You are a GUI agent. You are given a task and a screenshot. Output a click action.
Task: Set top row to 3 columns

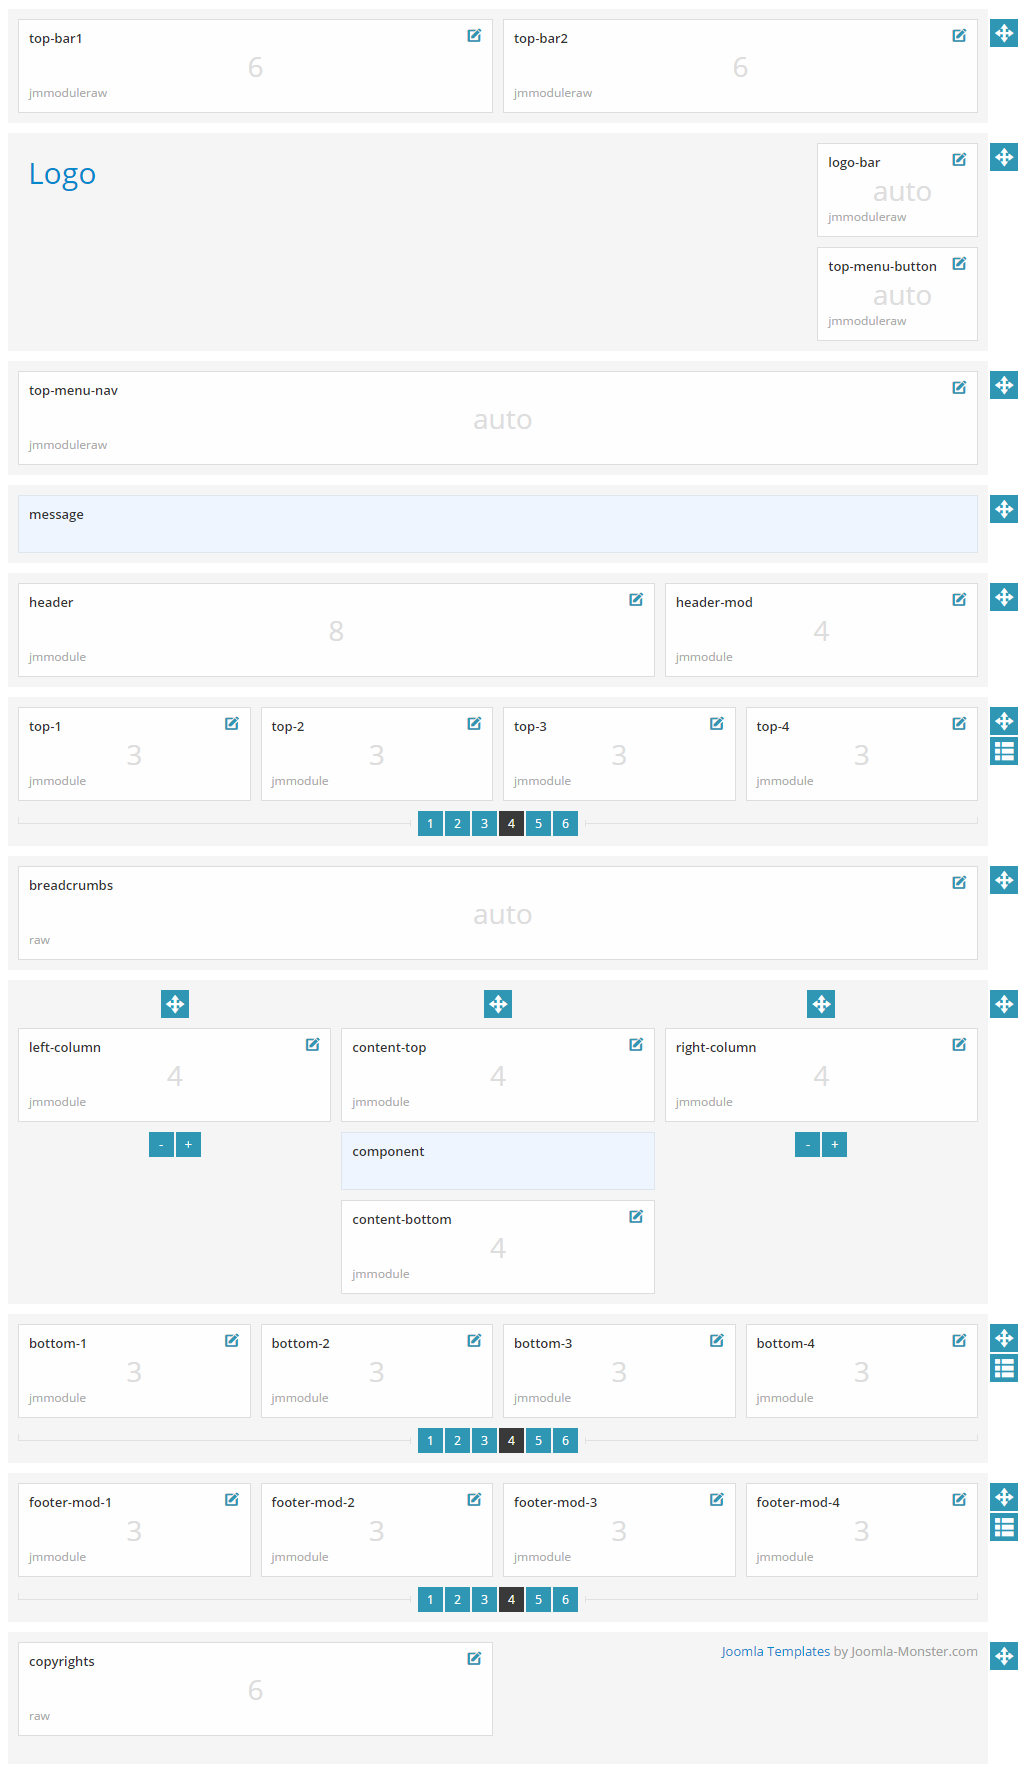tap(484, 824)
